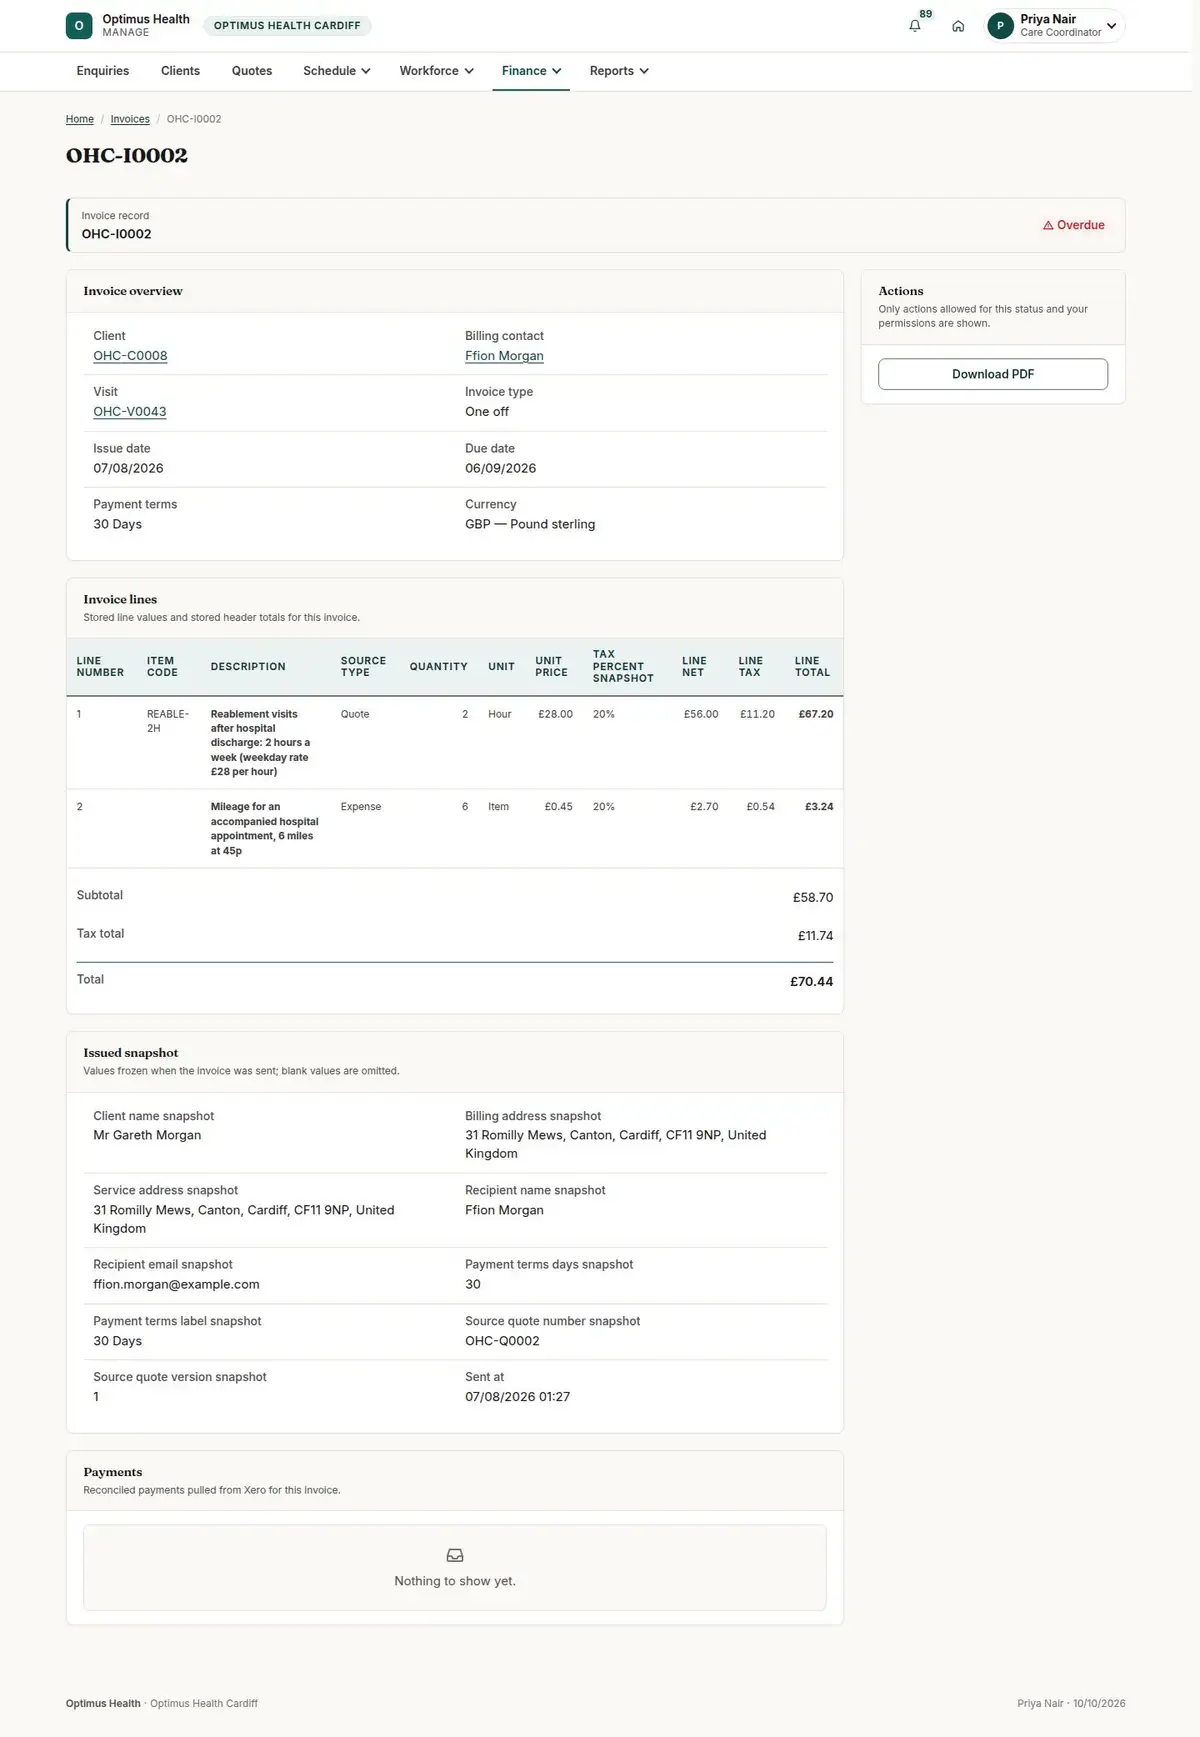
Task: Open the Finance dropdown menu
Action: pos(531,71)
